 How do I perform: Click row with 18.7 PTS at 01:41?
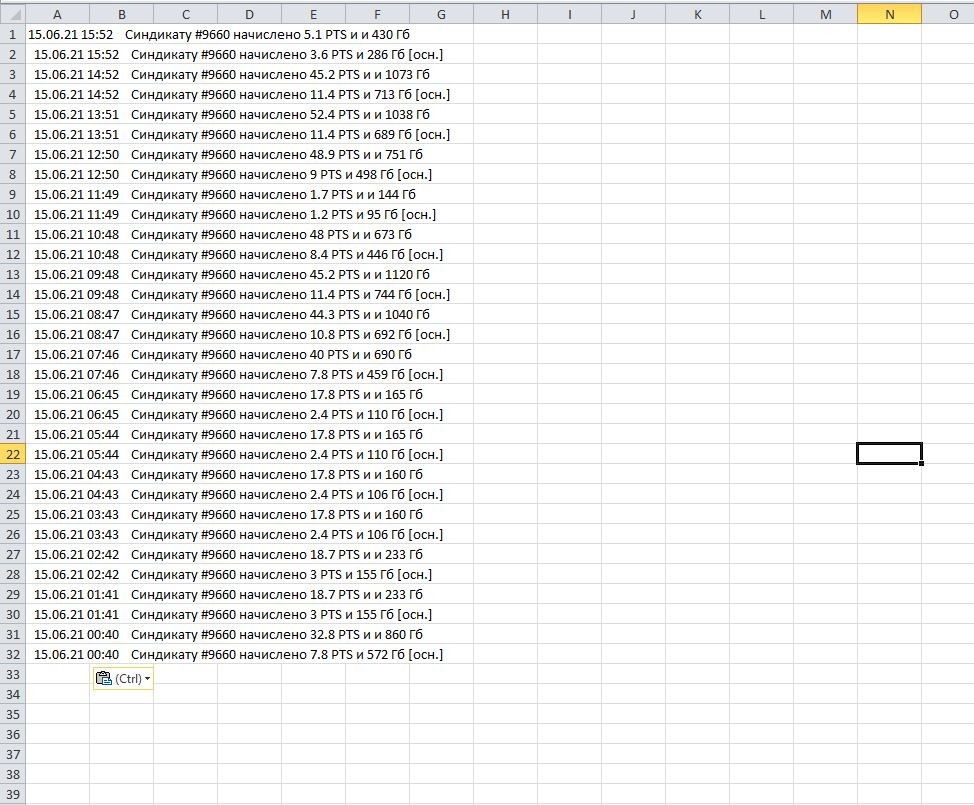pyautogui.click(x=228, y=594)
